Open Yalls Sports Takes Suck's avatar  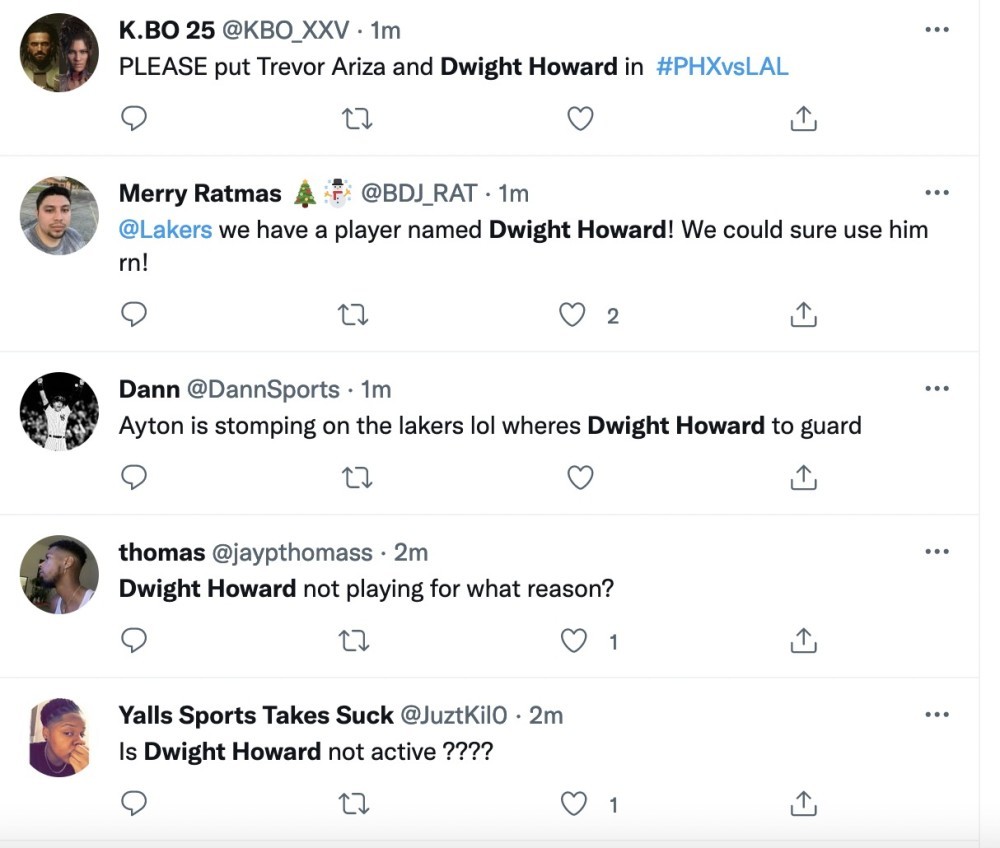tap(59, 738)
